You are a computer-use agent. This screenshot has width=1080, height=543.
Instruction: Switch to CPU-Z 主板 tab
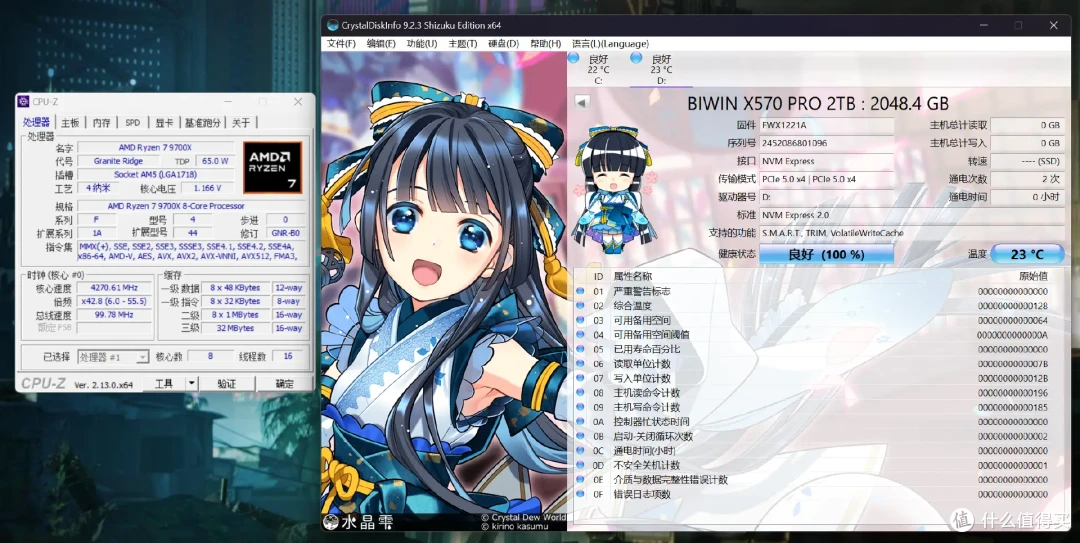click(70, 123)
